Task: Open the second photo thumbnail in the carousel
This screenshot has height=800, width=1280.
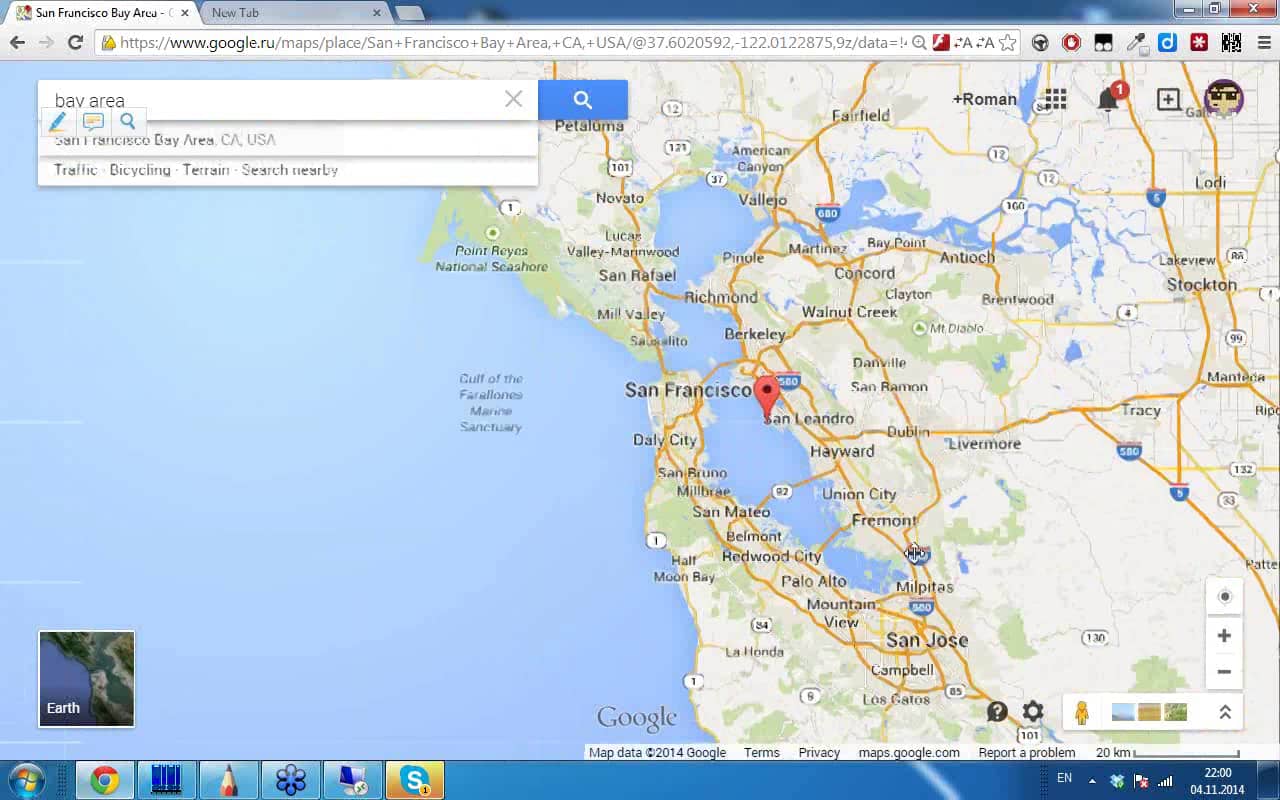Action: 1150,713
